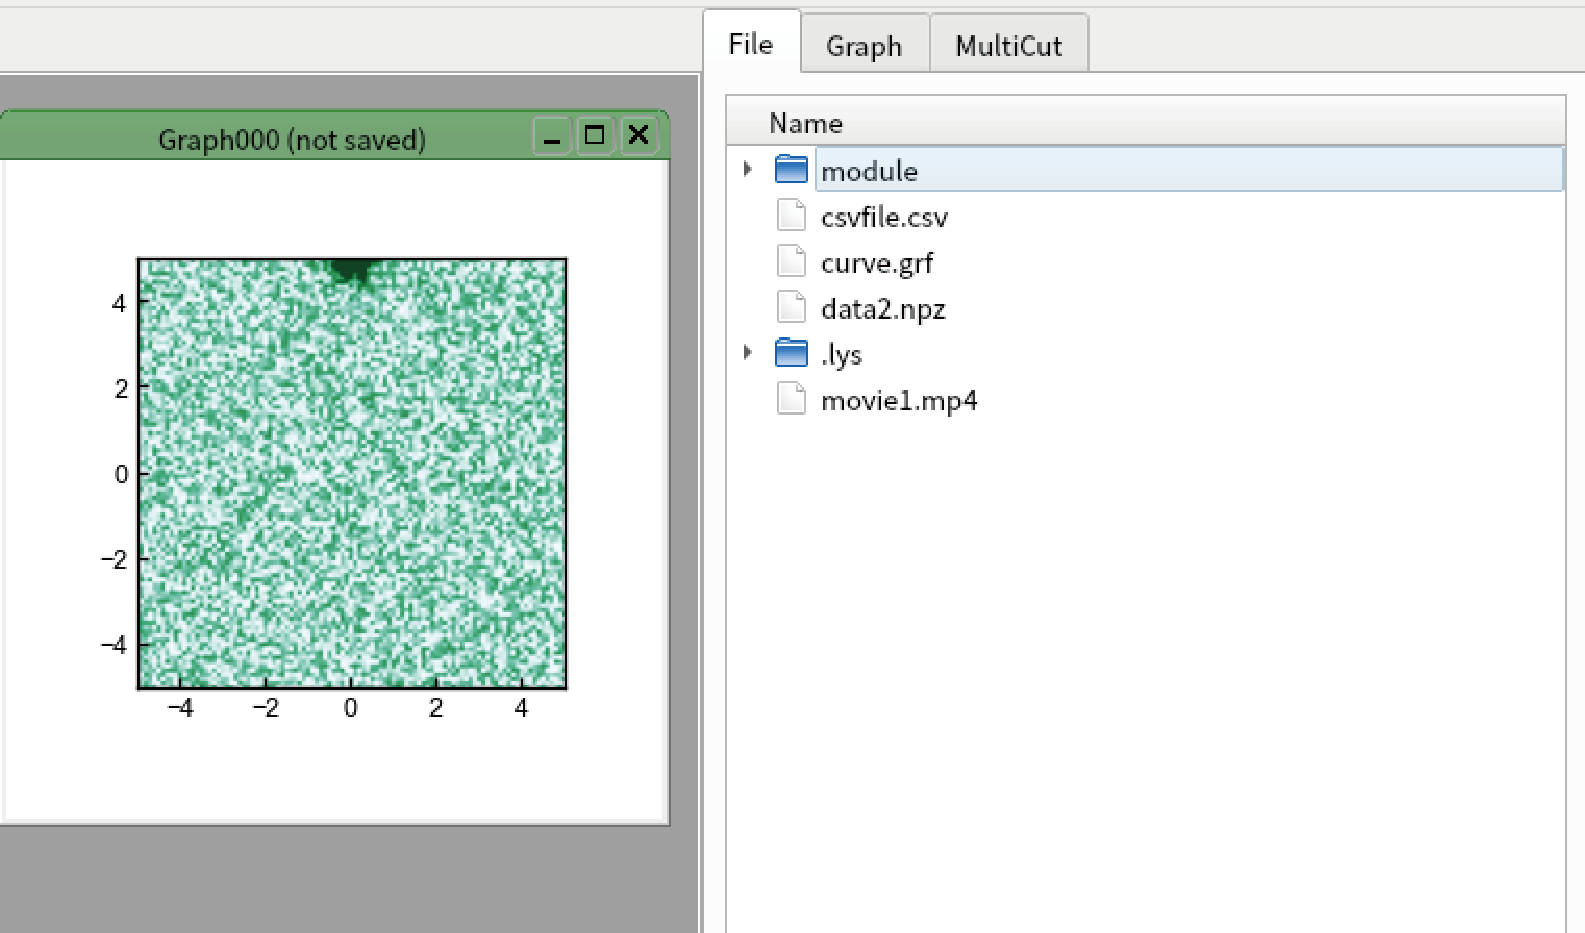Click the module folder icon
The width and height of the screenshot is (1585, 933).
pyautogui.click(x=791, y=169)
